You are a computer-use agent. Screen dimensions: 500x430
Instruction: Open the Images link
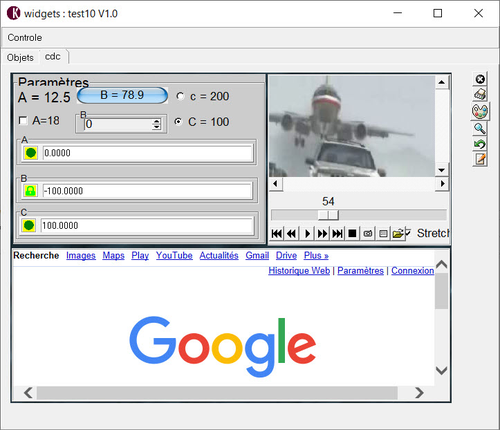pyautogui.click(x=81, y=256)
